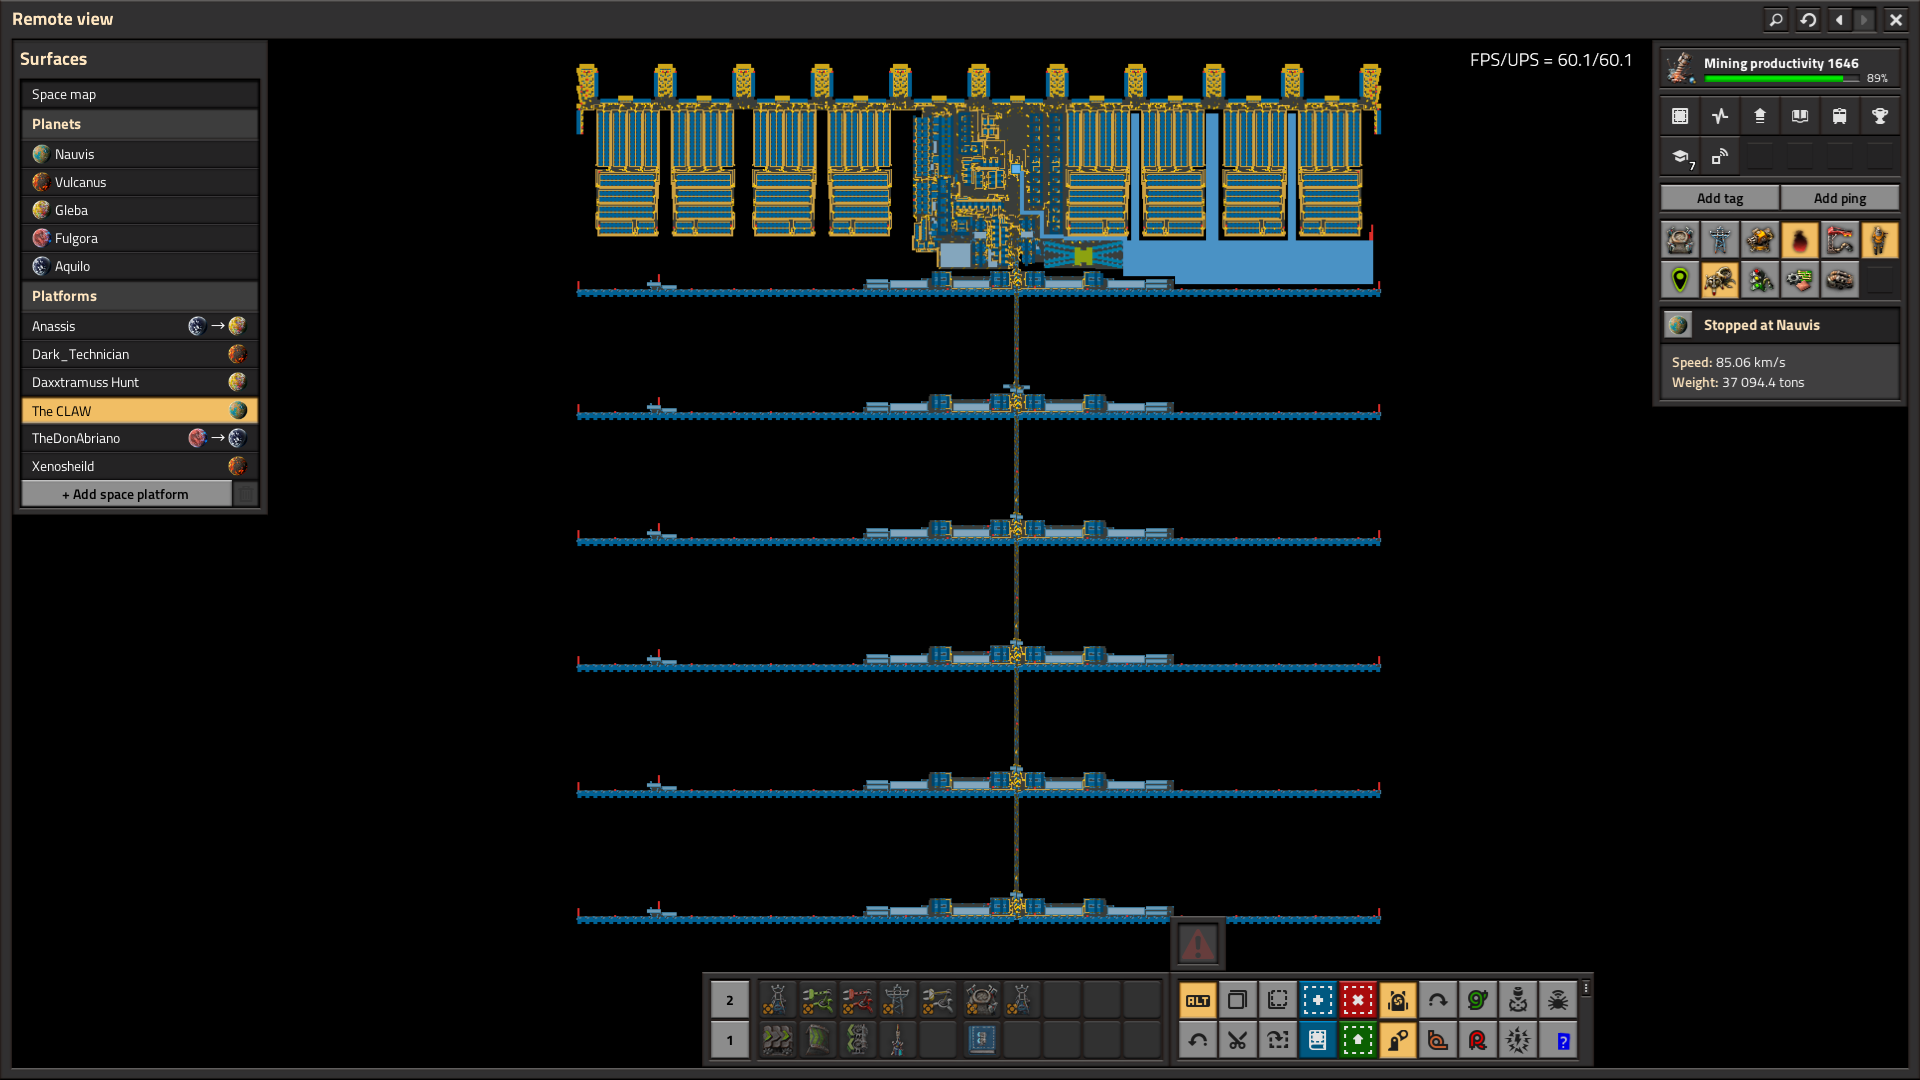
Task: Open the Factoriopedia book icon
Action: pos(1800,116)
